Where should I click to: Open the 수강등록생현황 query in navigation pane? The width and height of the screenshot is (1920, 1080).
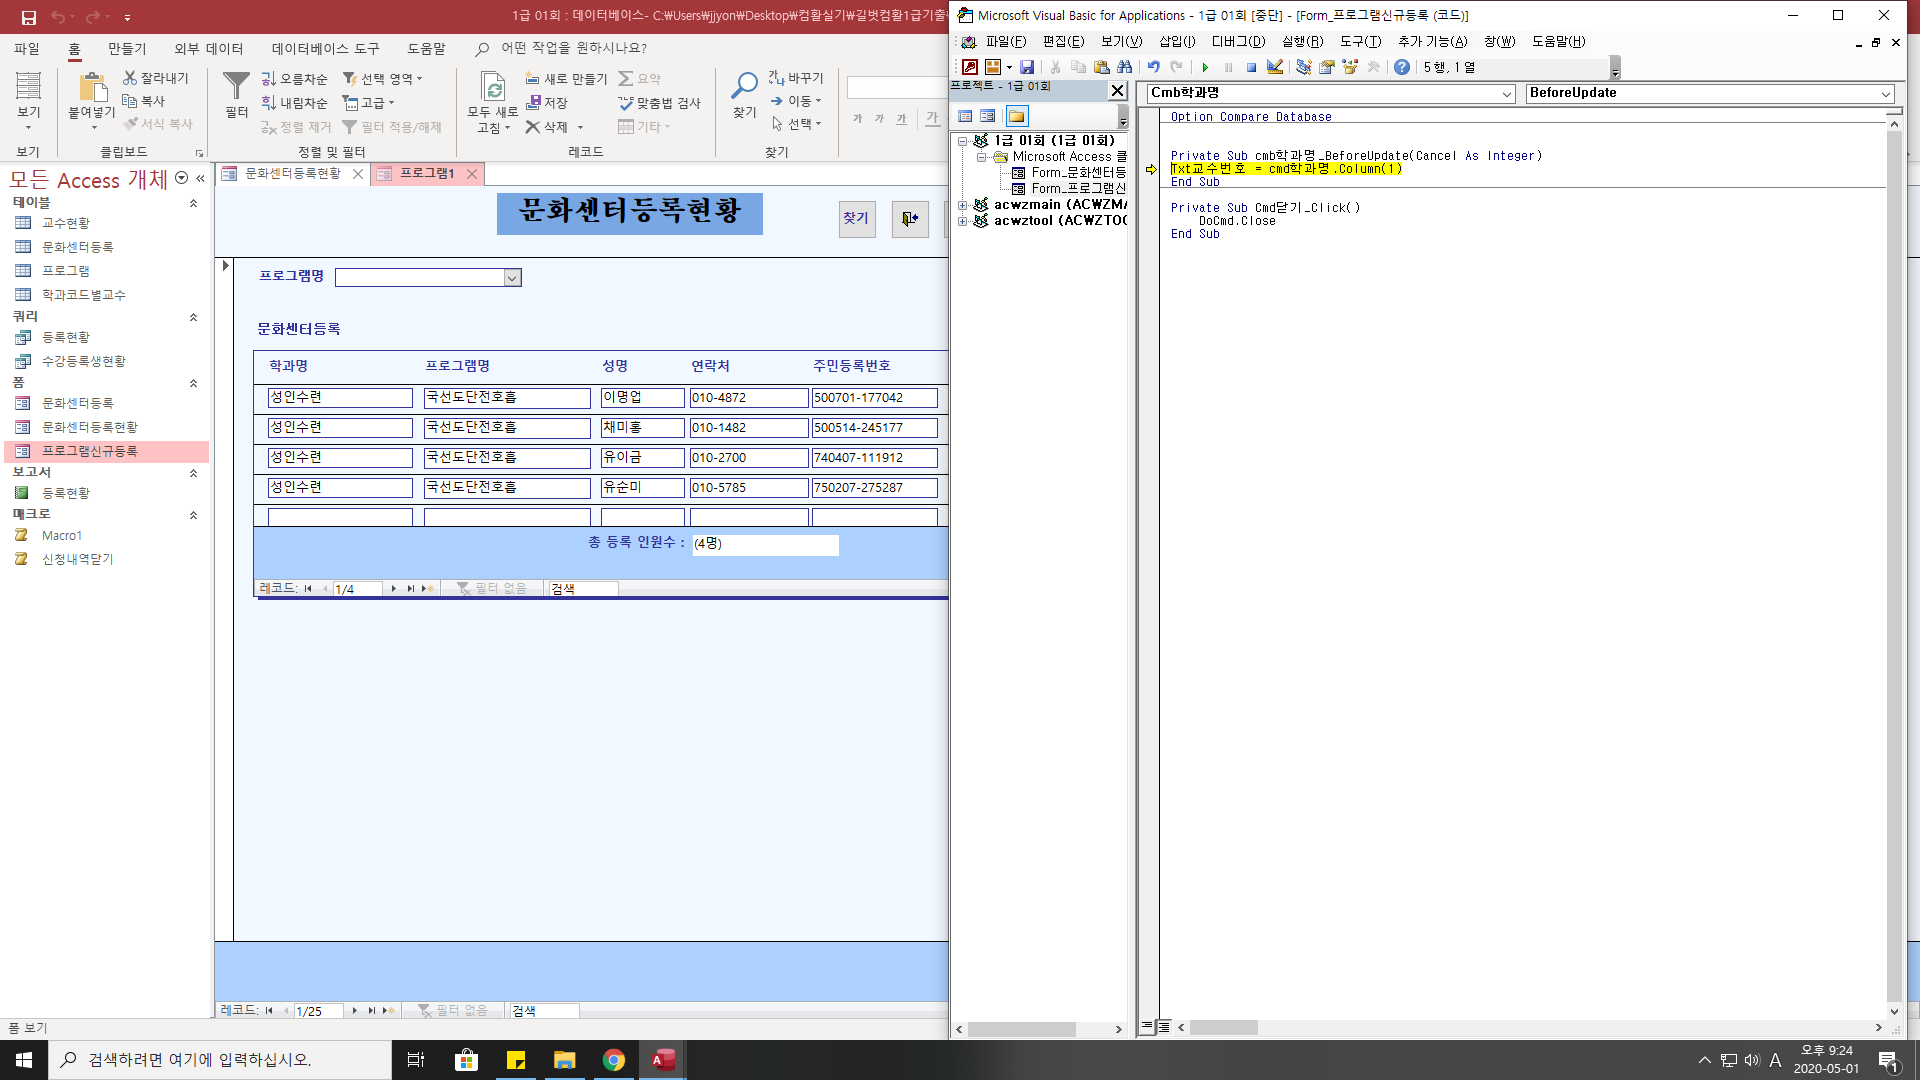click(x=84, y=361)
